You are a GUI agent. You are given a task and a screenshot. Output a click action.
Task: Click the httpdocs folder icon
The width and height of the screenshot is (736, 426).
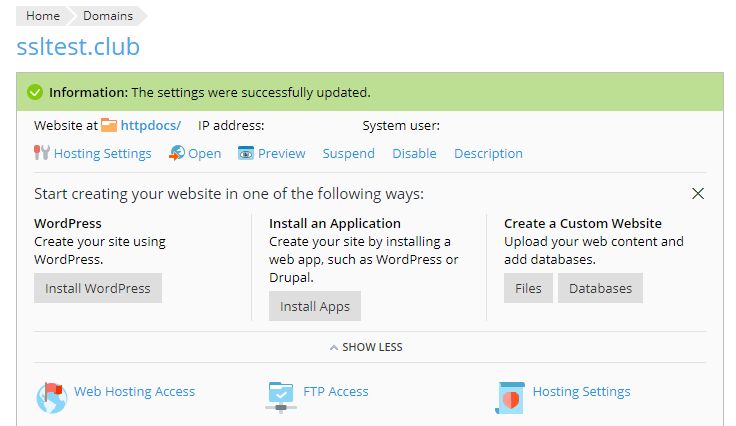[109, 125]
